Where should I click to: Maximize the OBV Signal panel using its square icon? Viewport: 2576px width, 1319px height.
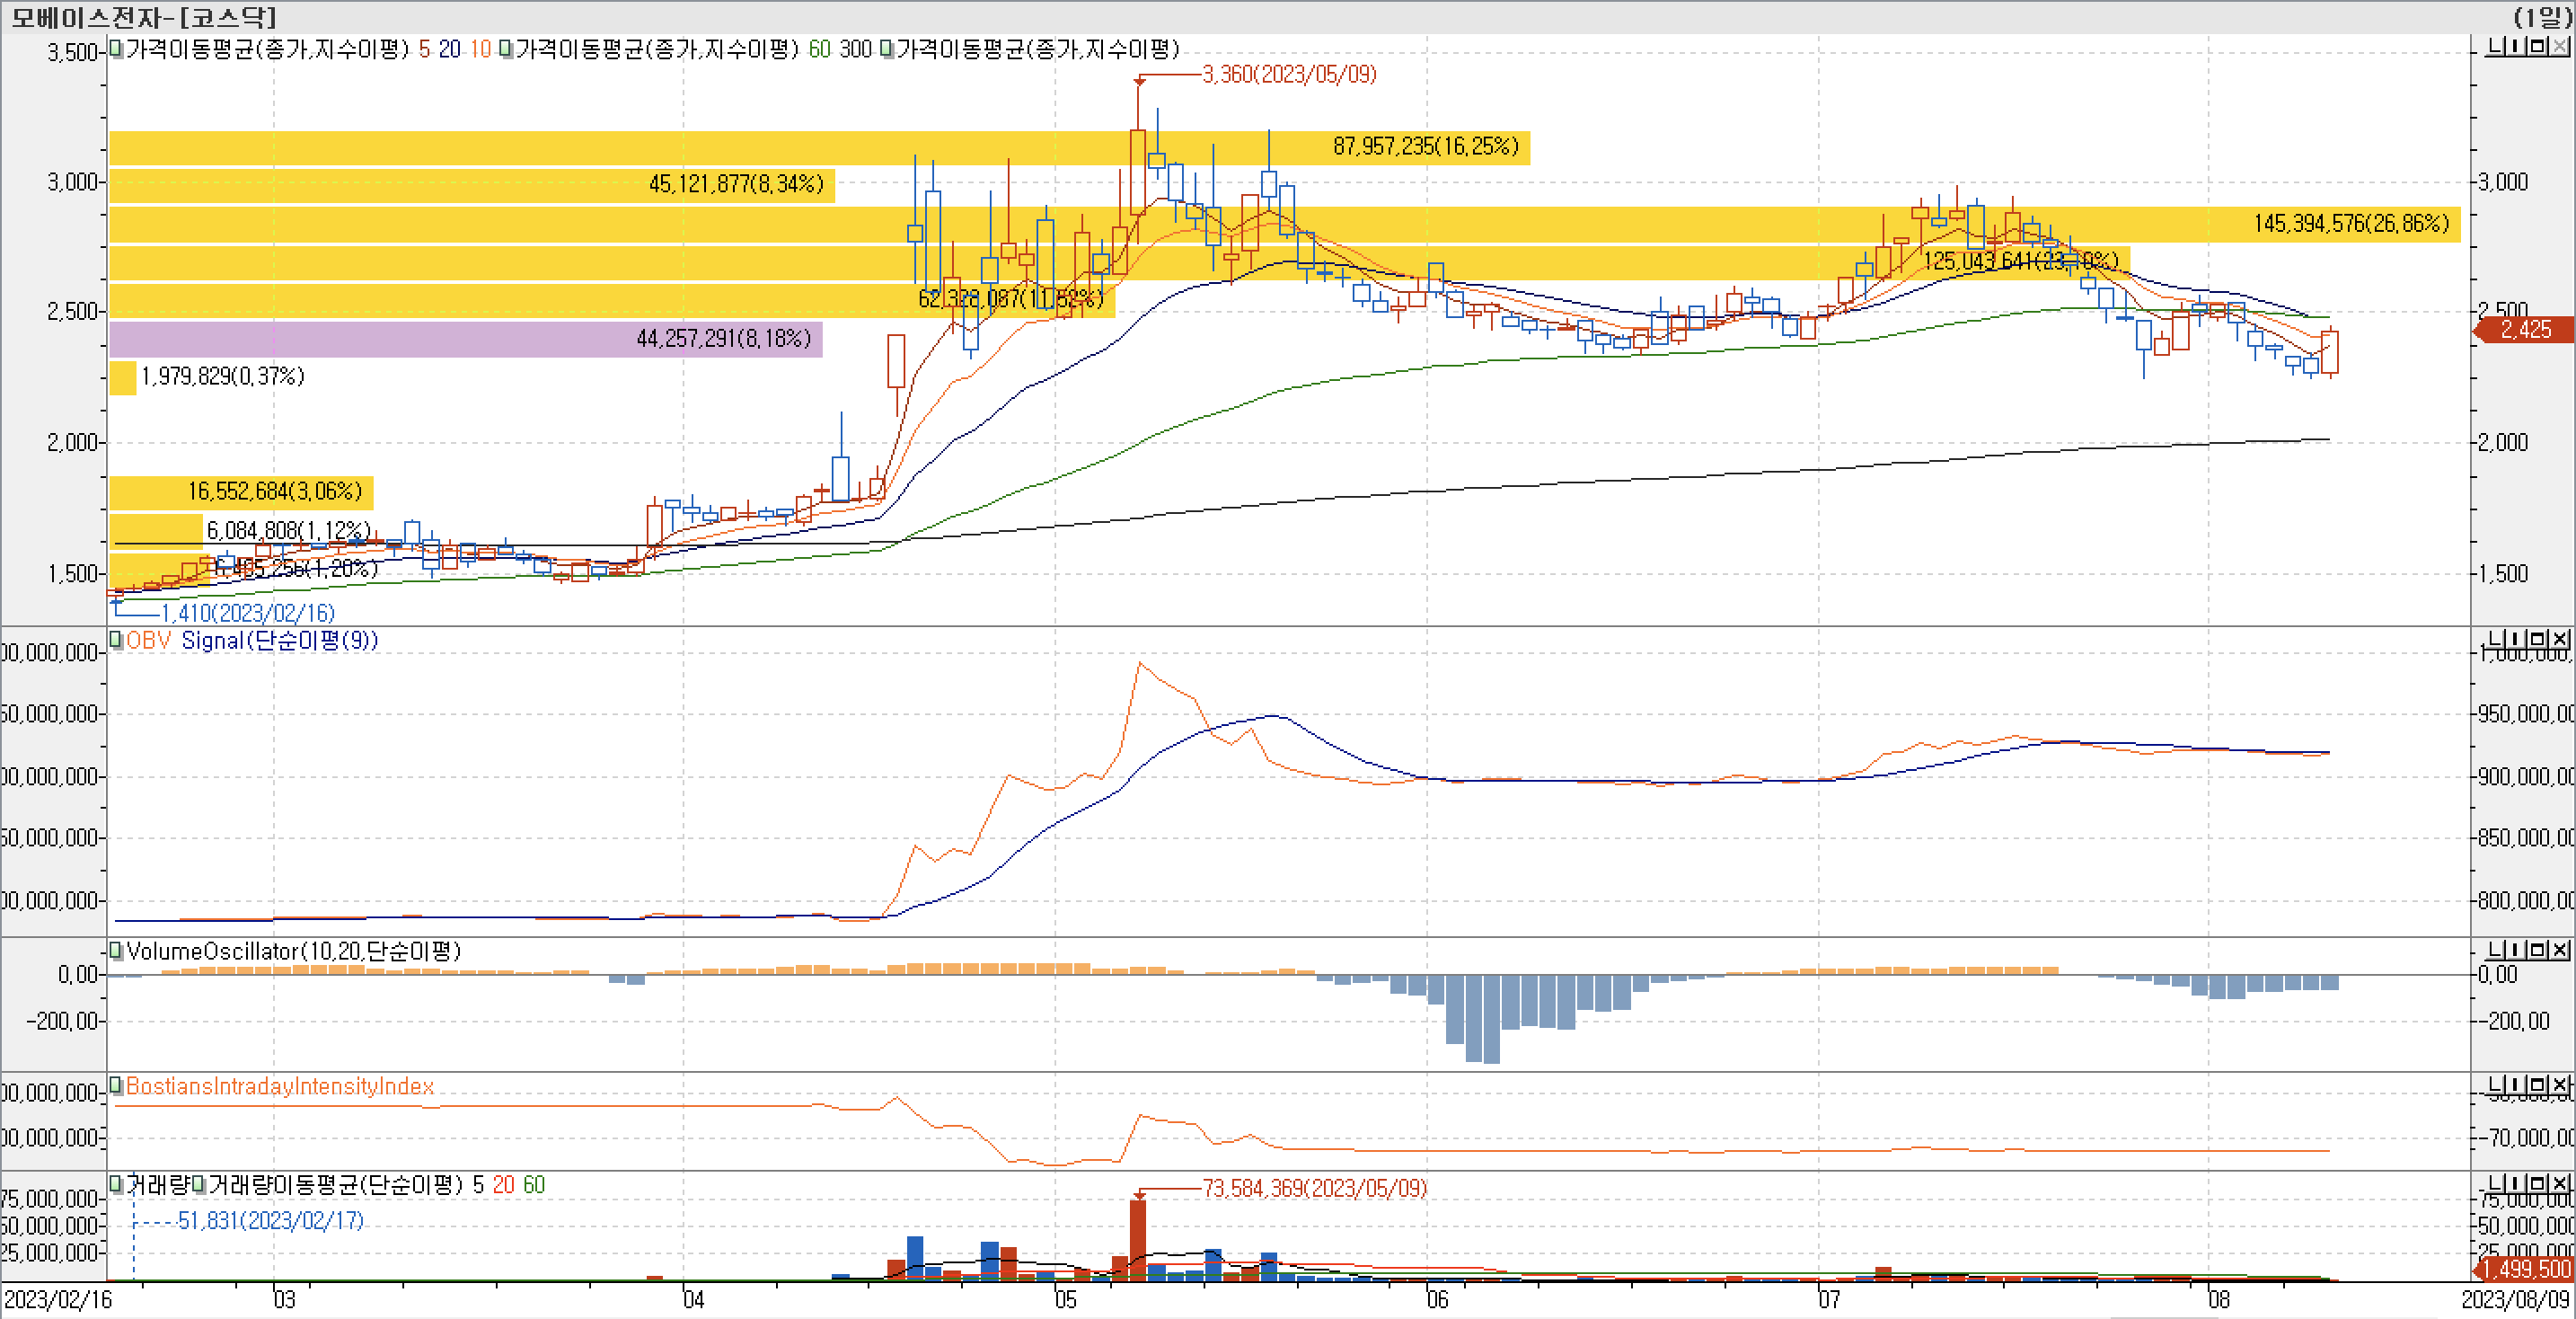pyautogui.click(x=2540, y=639)
